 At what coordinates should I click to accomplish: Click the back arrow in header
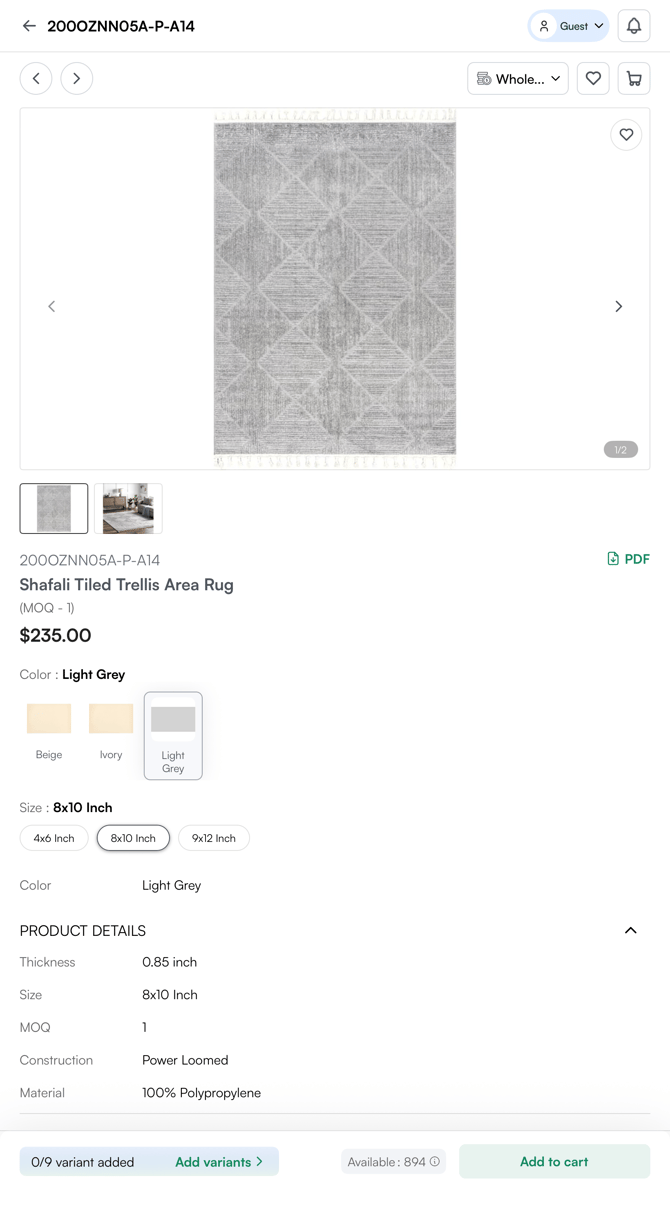pyautogui.click(x=29, y=26)
